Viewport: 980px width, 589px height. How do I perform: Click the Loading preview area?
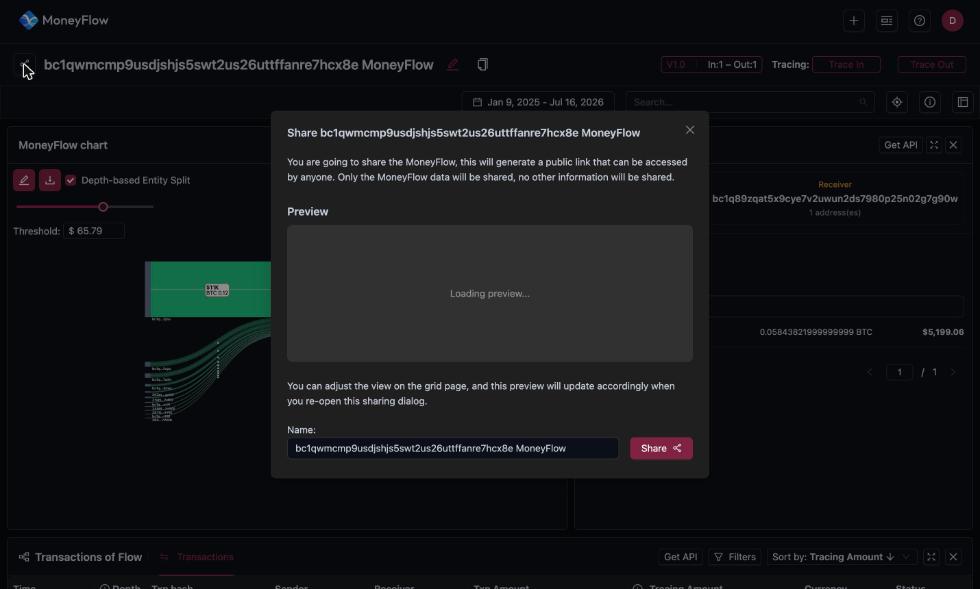tap(490, 293)
